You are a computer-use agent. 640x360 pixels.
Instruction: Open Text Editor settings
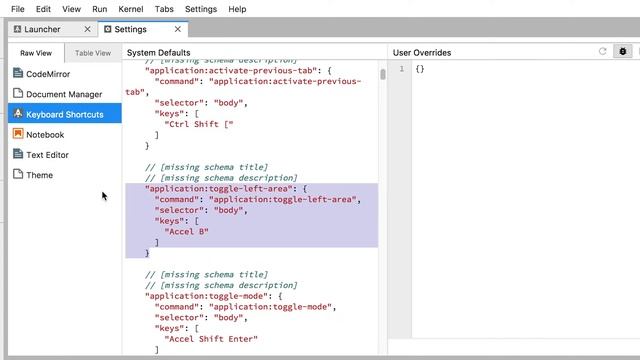tap(65, 155)
